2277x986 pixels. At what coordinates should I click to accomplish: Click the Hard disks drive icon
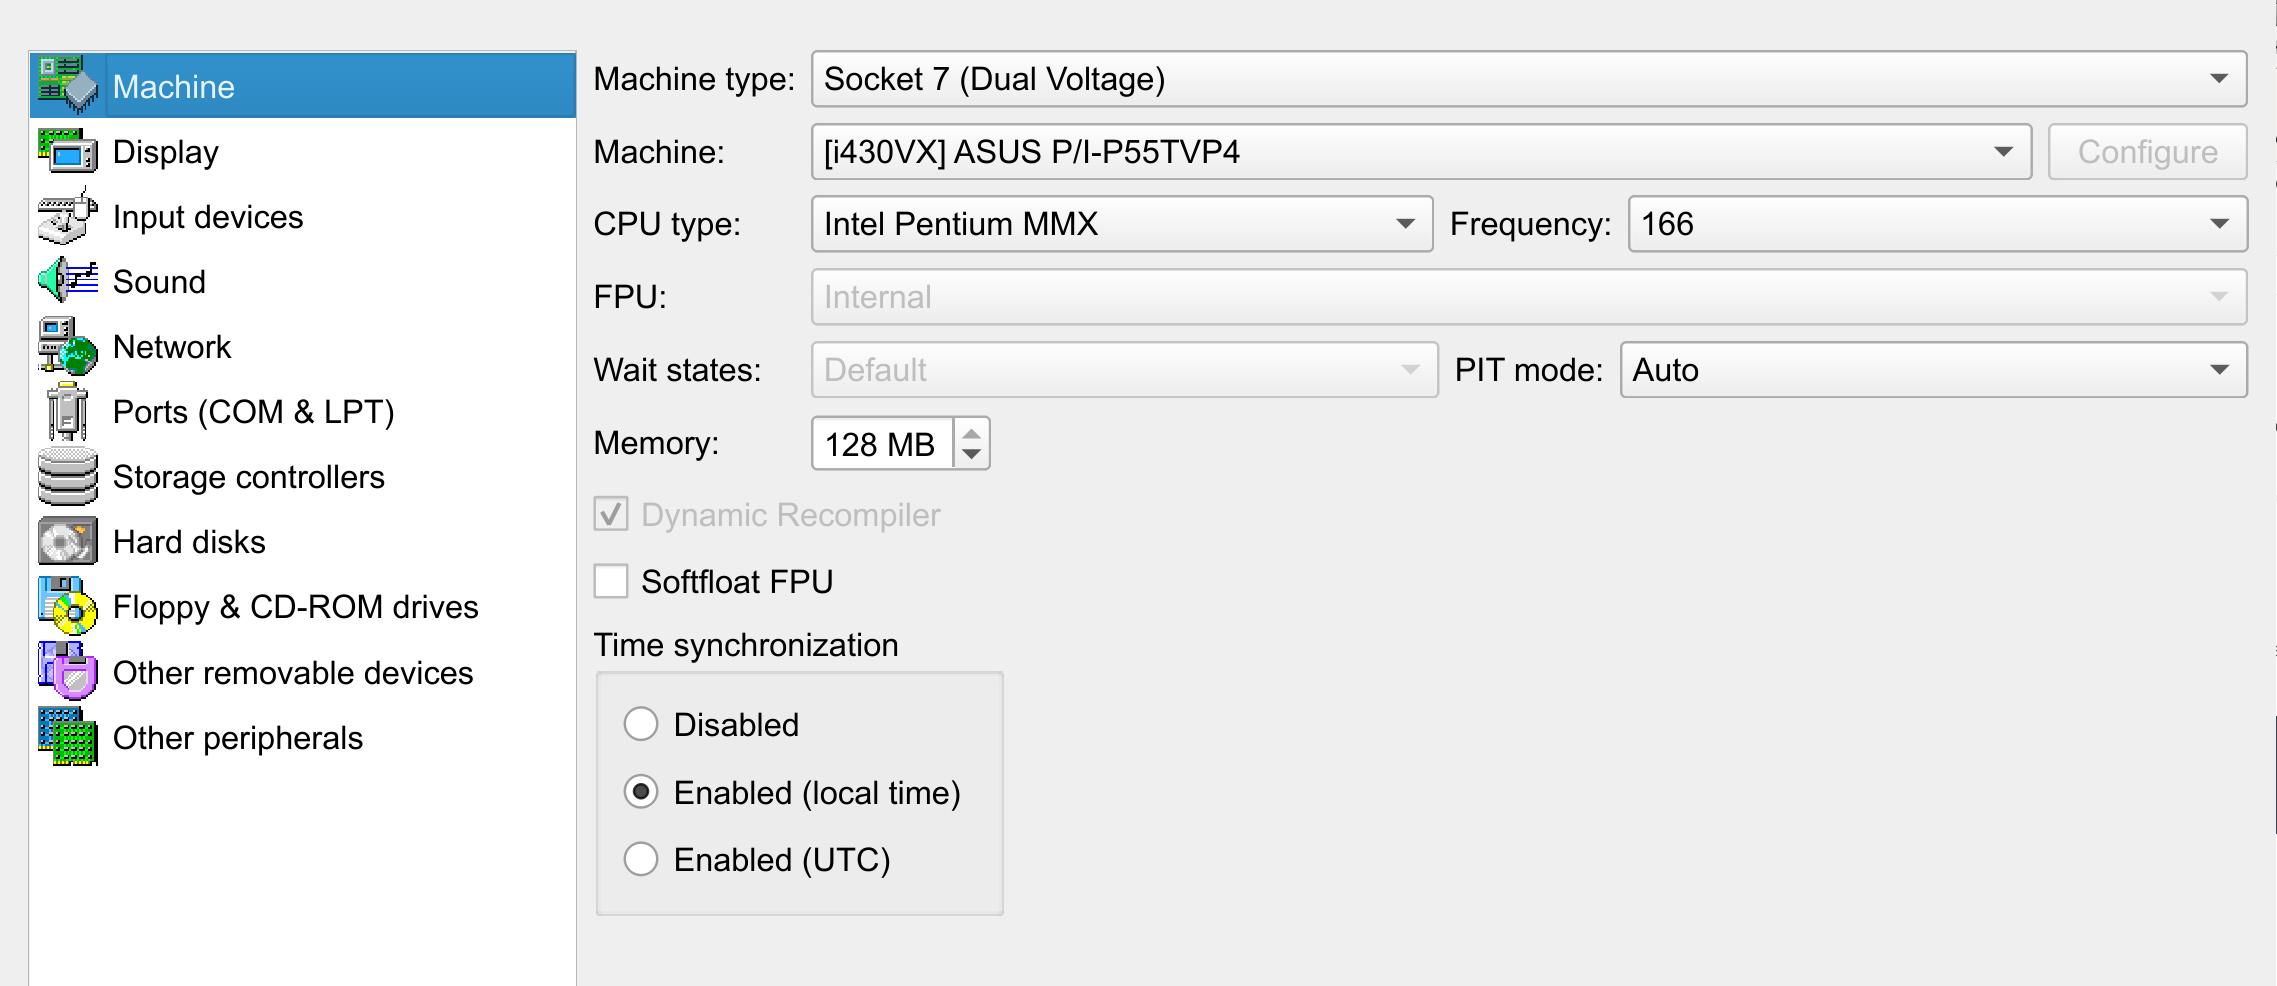tap(68, 541)
